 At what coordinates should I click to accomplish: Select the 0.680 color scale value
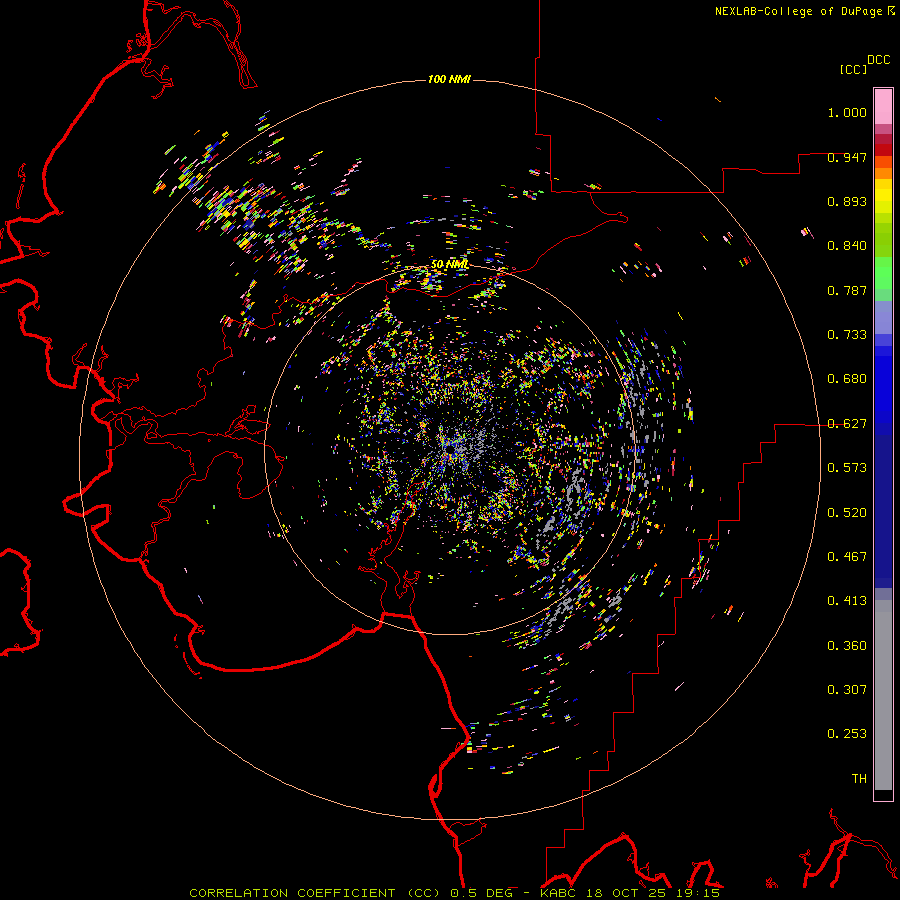click(x=847, y=379)
